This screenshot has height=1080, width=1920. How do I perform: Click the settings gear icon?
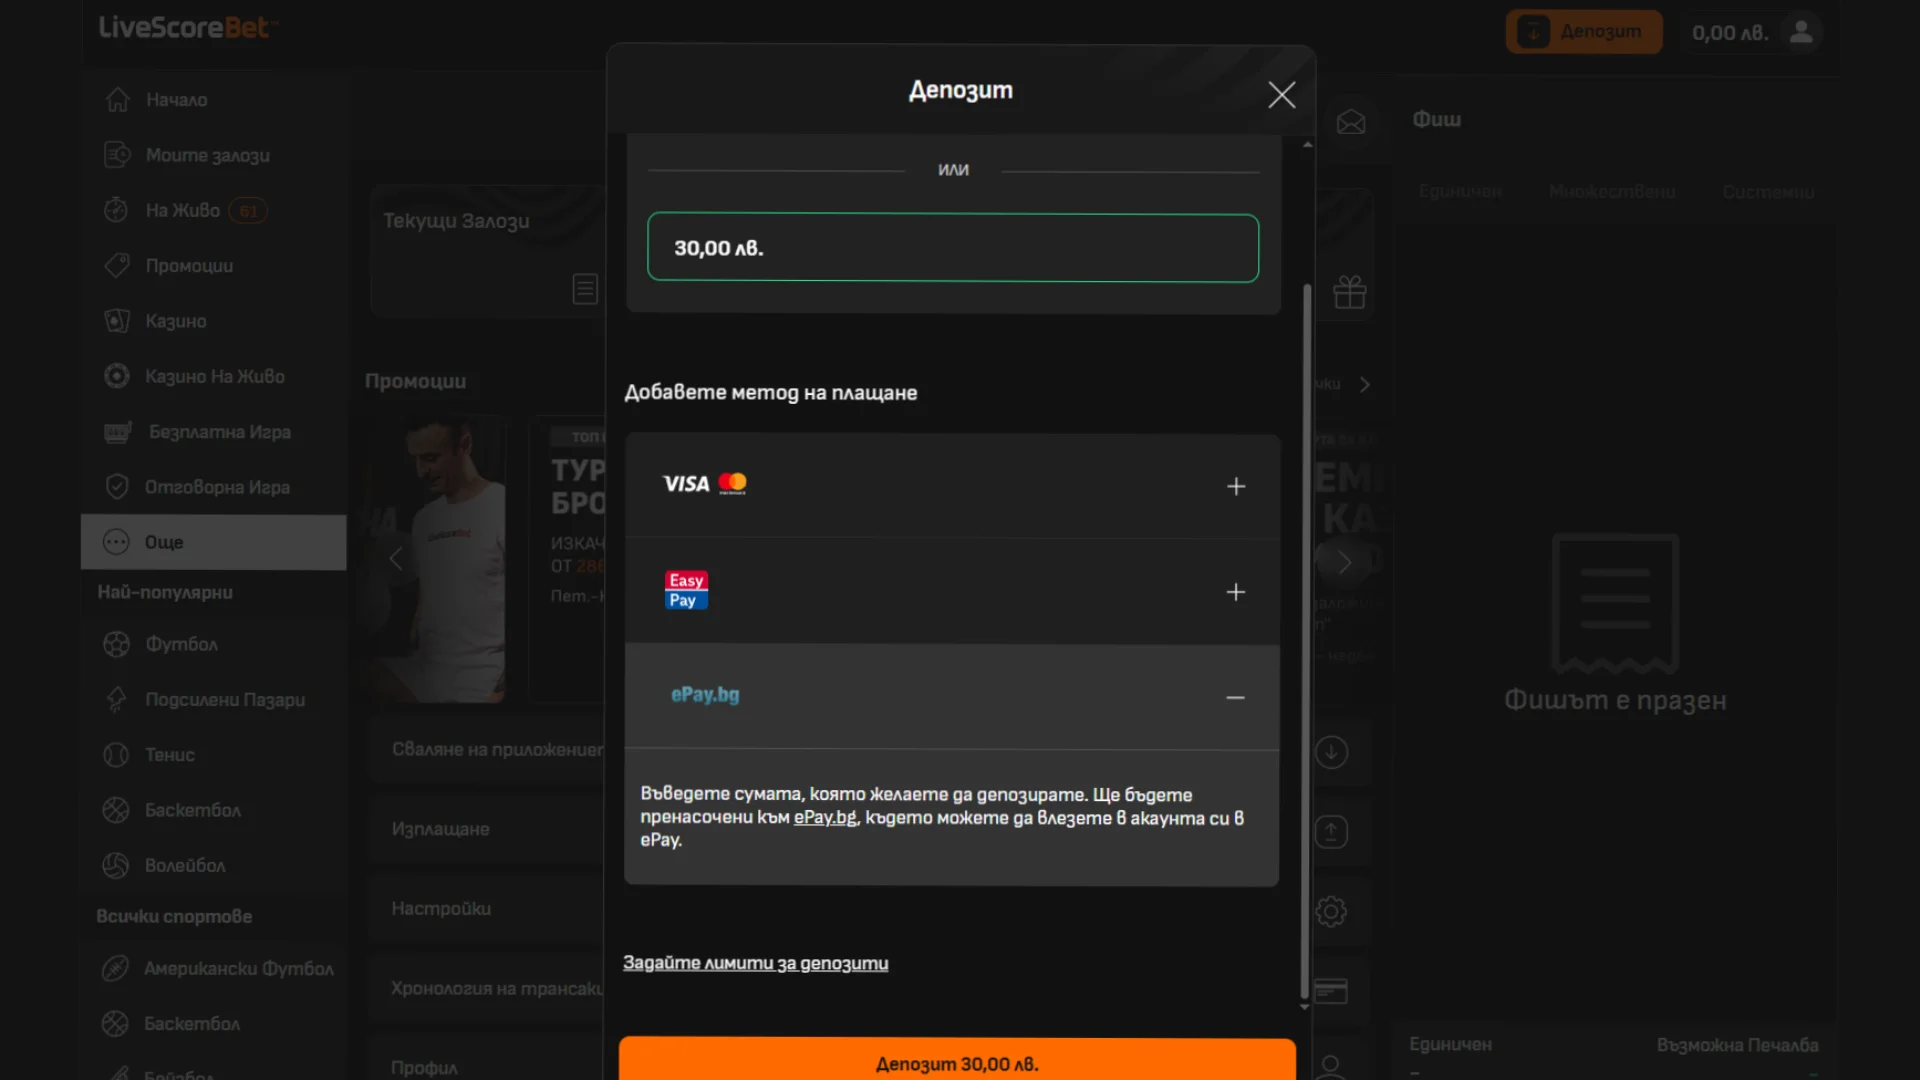coord(1331,911)
